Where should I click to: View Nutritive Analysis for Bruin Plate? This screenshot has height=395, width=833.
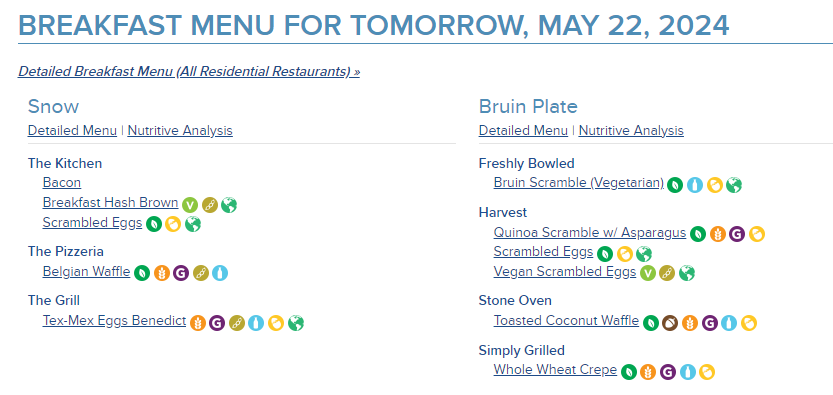tap(631, 130)
